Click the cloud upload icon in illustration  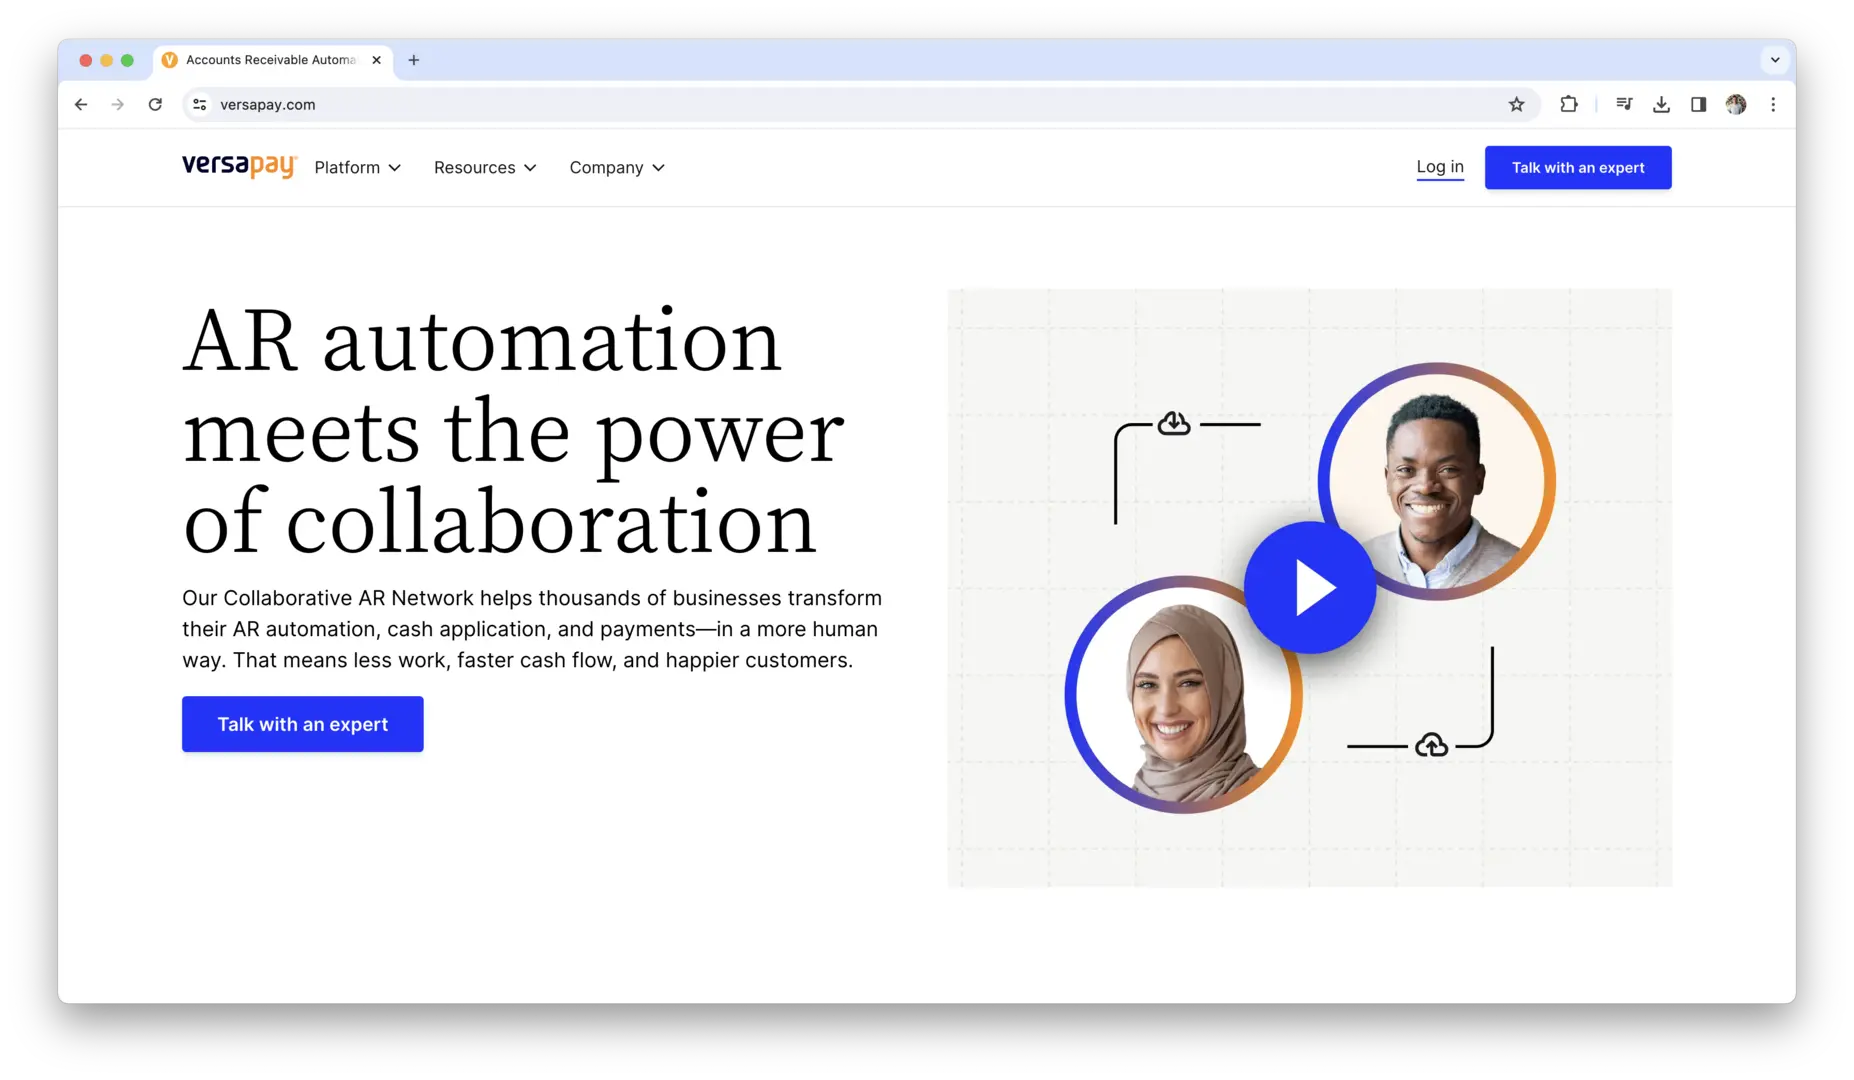pos(1432,745)
